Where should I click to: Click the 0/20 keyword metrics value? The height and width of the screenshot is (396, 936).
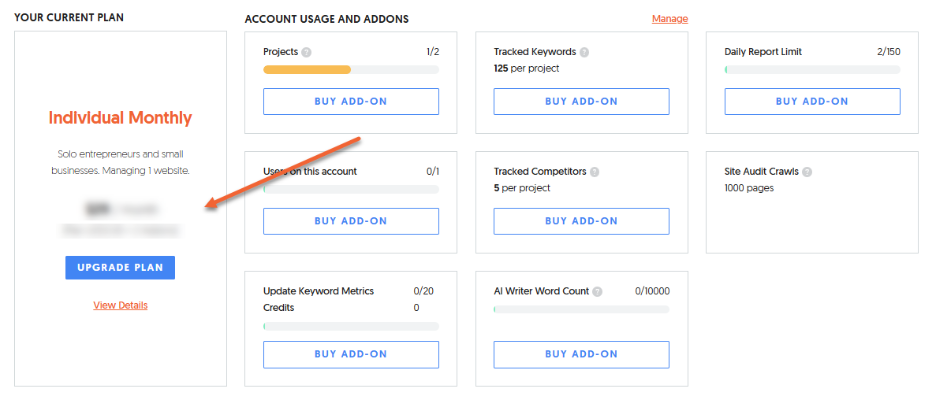coord(423,291)
